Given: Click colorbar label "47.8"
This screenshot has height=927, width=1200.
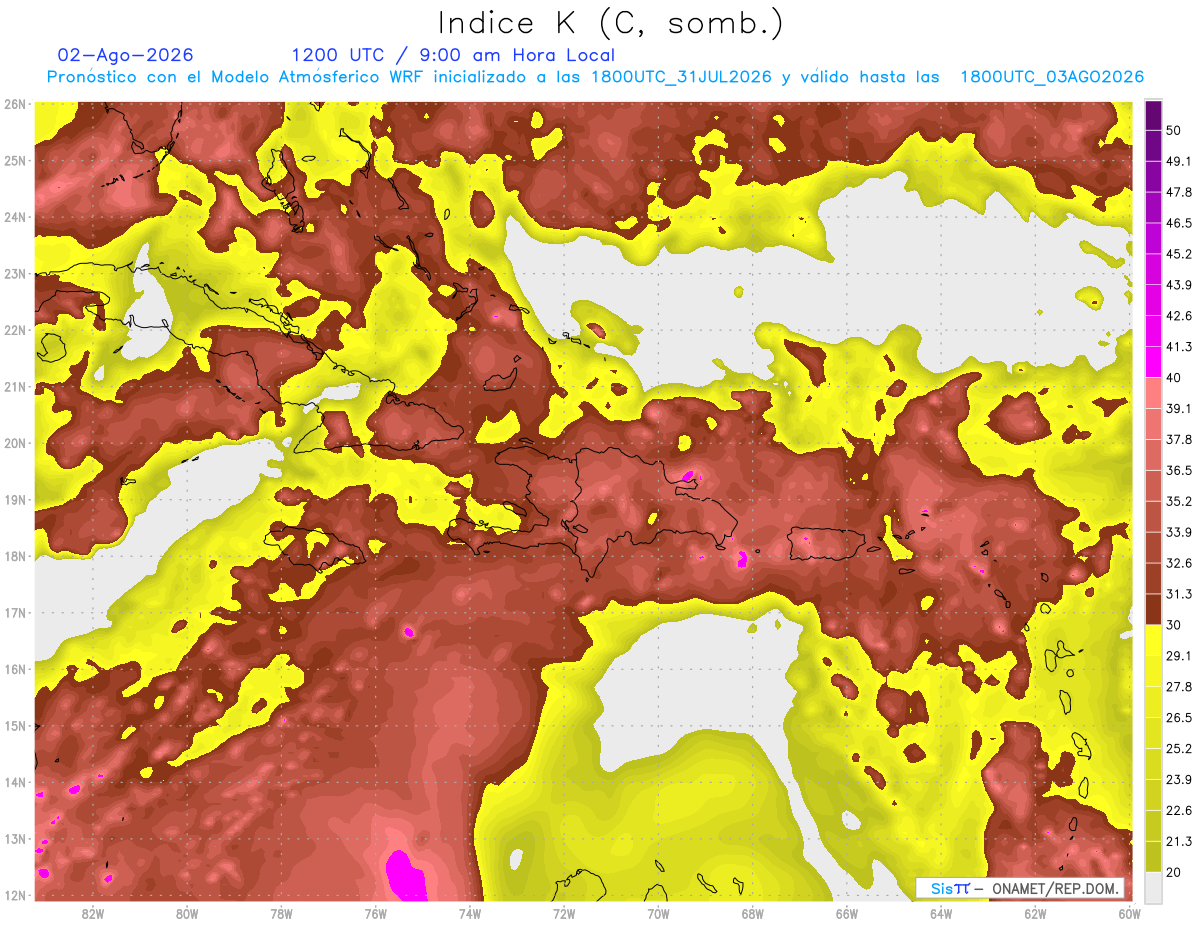Looking at the screenshot, I should (x=1178, y=192).
